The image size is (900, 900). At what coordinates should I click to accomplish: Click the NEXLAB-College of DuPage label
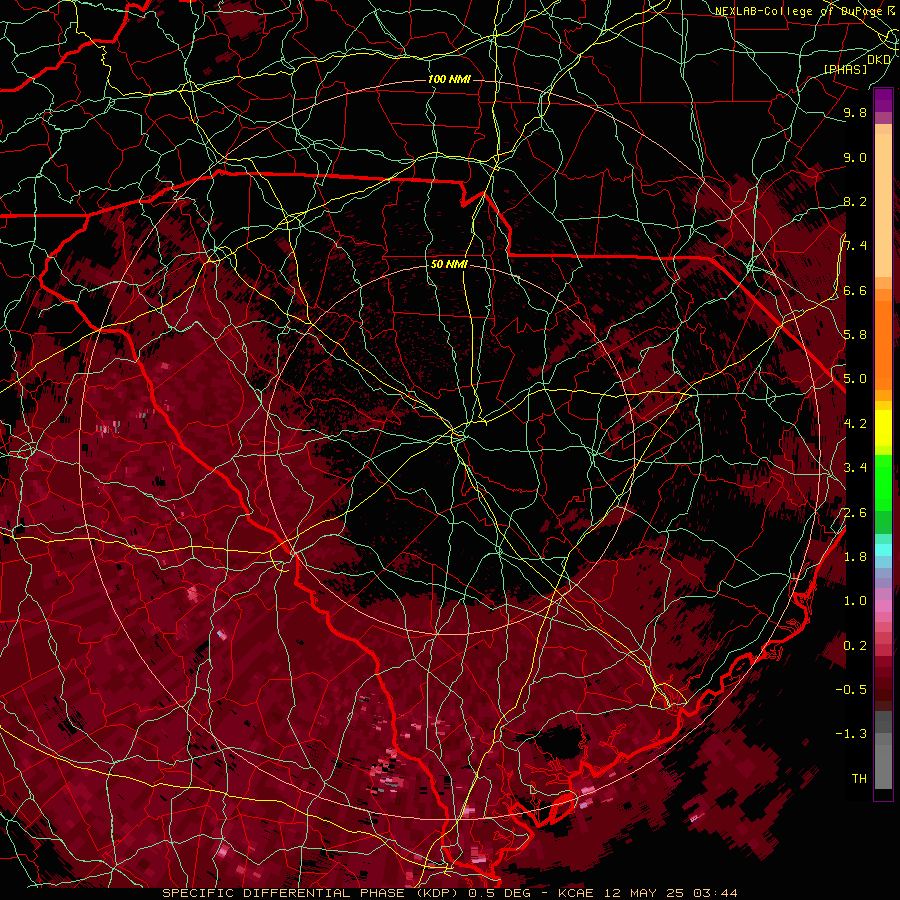tap(799, 11)
